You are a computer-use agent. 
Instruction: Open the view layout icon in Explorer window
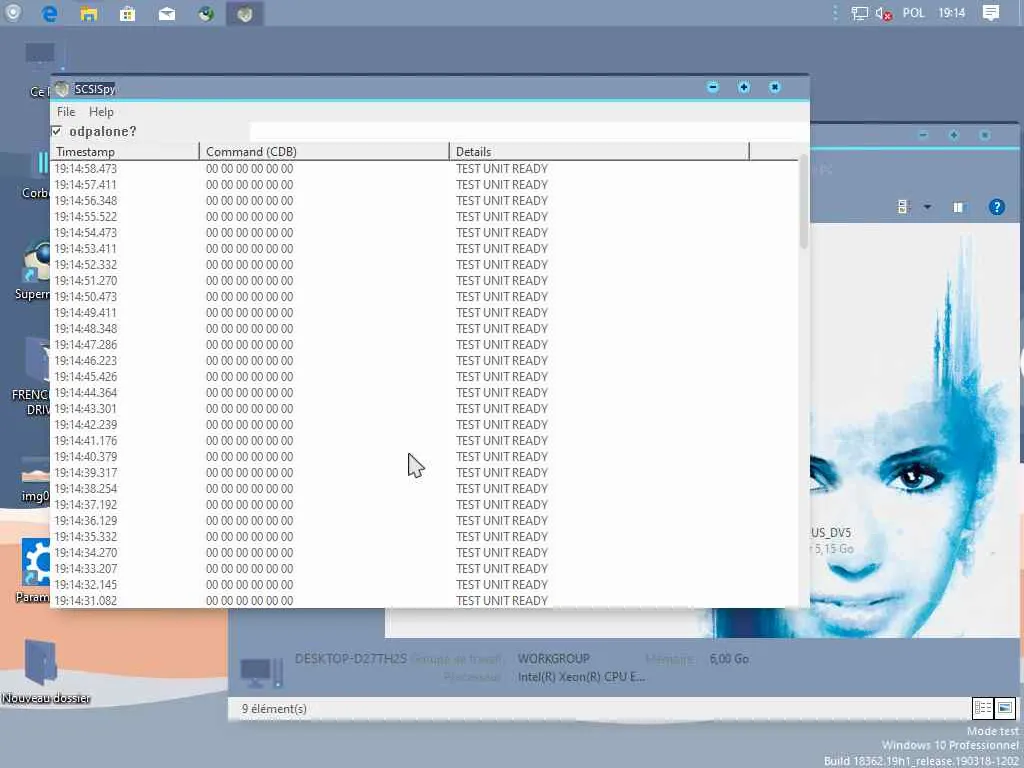tap(903, 207)
